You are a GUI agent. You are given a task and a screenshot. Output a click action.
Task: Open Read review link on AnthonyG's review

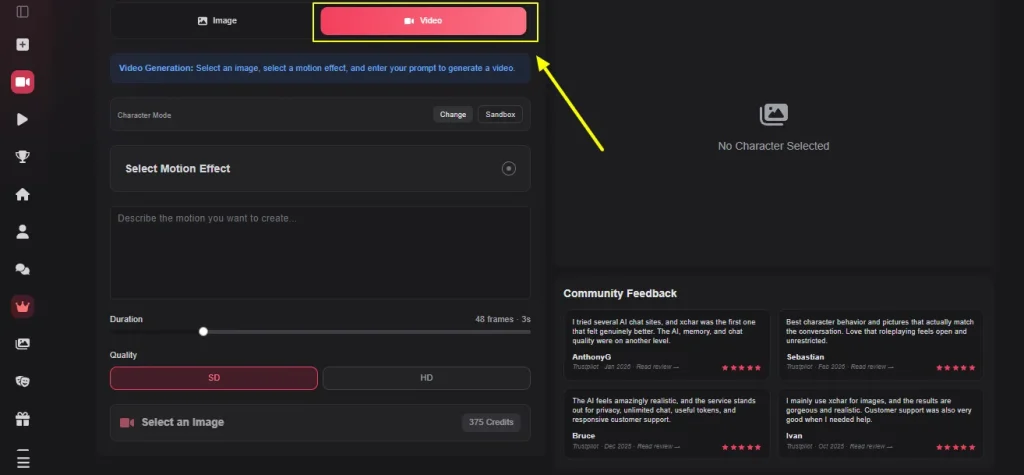pyautogui.click(x=658, y=367)
